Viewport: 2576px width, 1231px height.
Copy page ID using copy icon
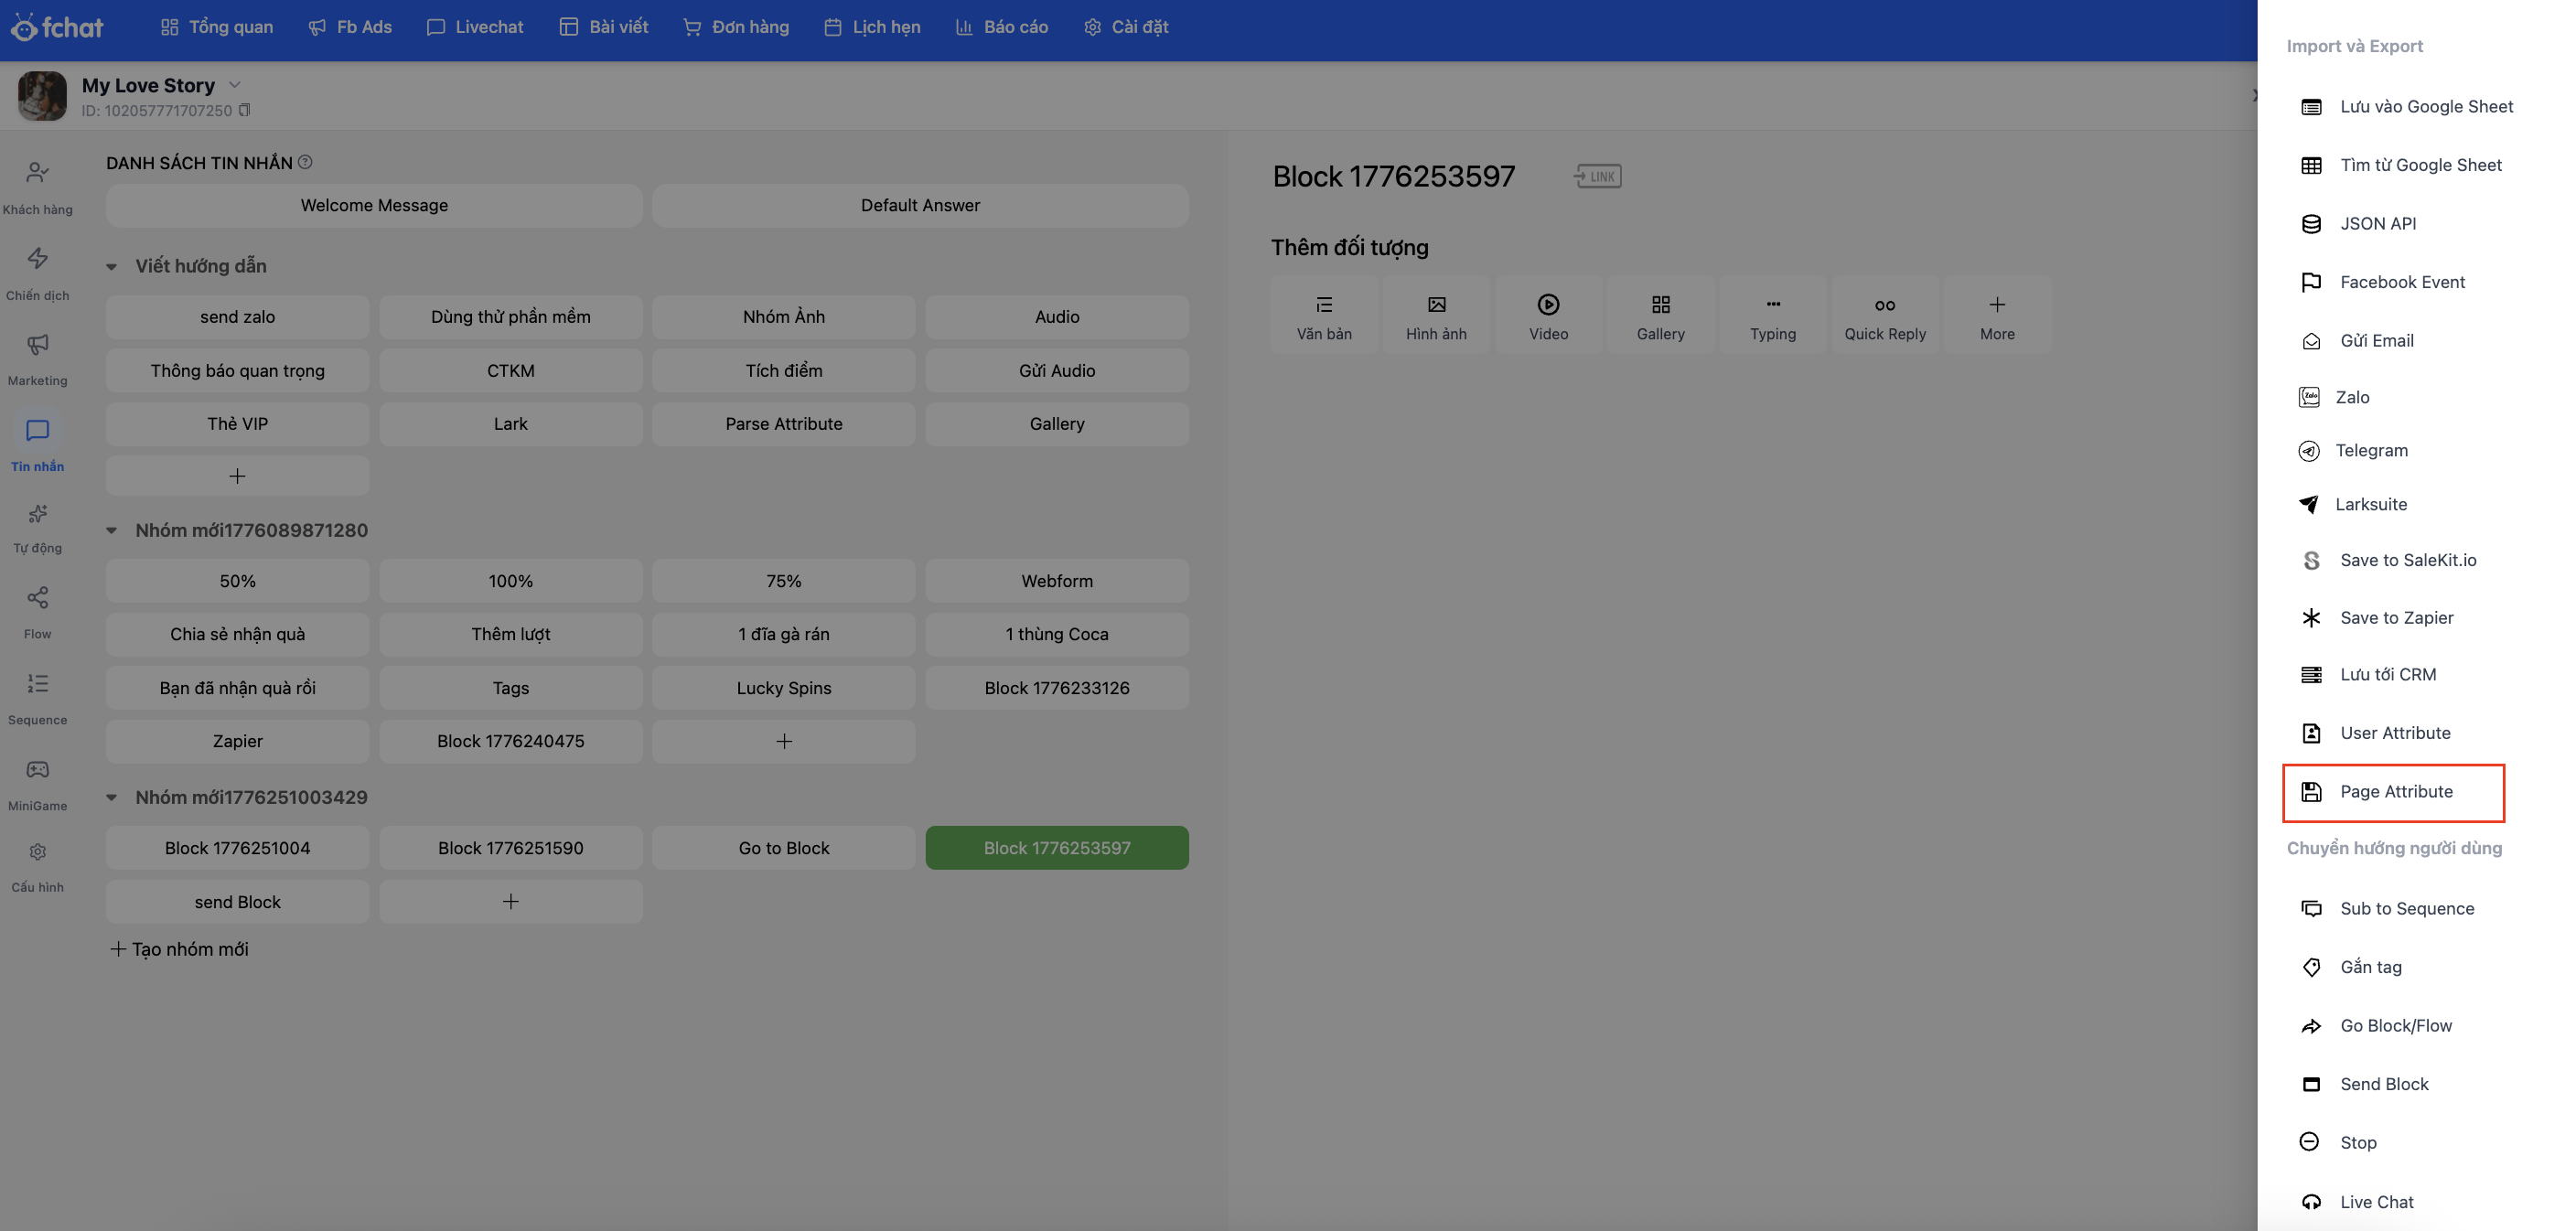[x=245, y=111]
